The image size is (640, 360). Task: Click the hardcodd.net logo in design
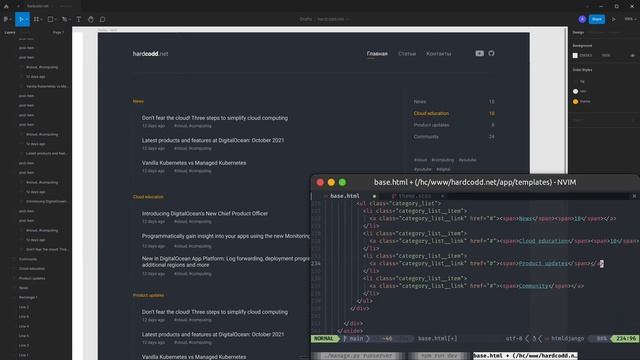pos(150,53)
